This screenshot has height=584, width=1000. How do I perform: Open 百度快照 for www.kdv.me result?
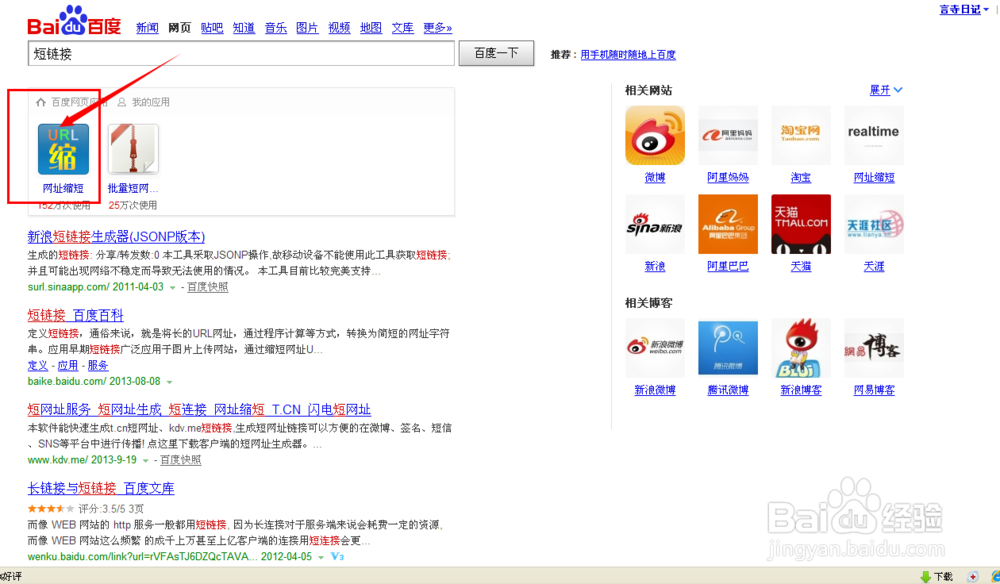point(180,460)
